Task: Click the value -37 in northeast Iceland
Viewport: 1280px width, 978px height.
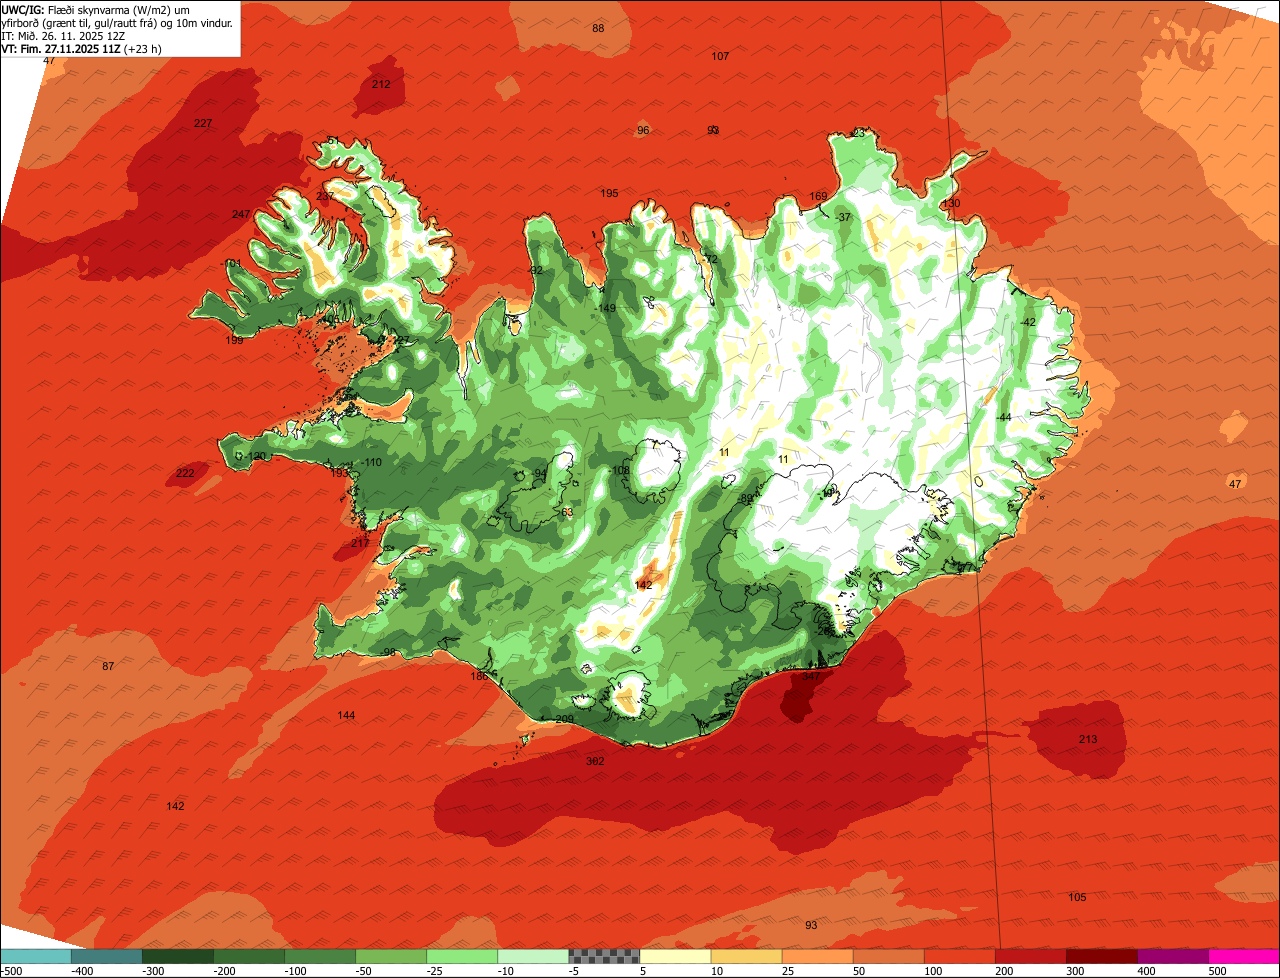Action: point(842,218)
